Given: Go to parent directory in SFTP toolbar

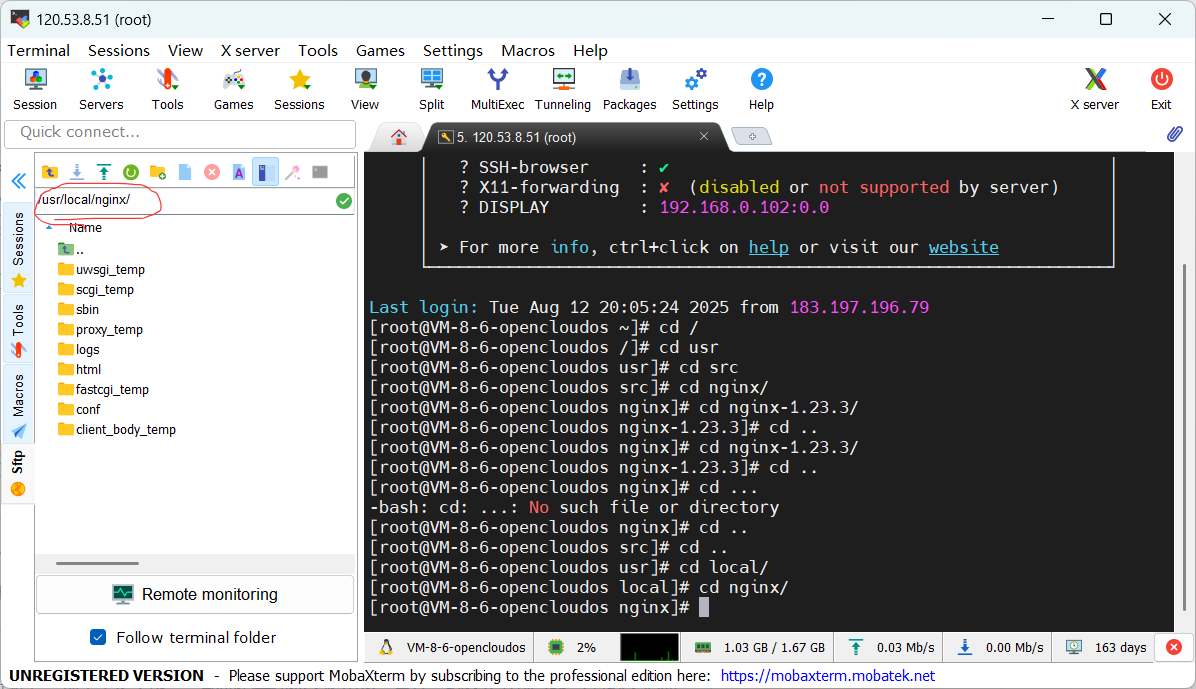Looking at the screenshot, I should click(50, 172).
